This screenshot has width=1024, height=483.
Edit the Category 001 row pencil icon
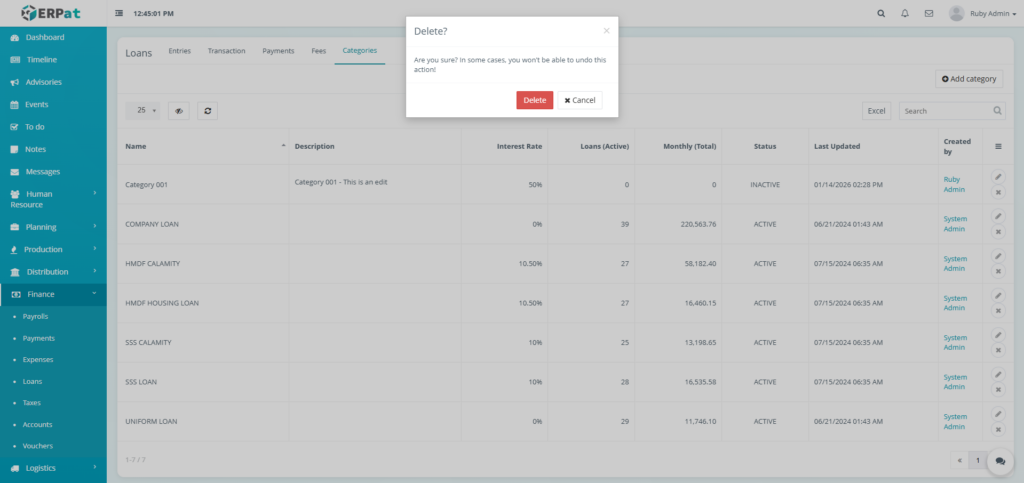tap(997, 177)
